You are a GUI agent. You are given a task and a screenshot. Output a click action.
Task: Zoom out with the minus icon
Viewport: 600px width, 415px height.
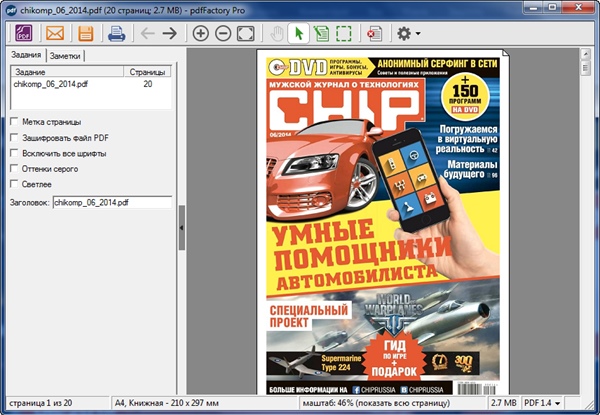223,33
